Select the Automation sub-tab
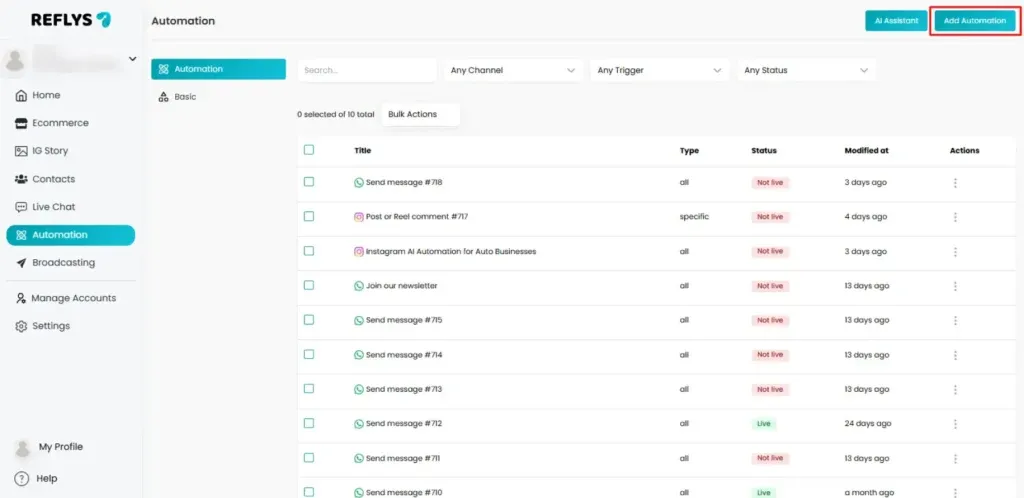The width and height of the screenshot is (1024, 498). (218, 69)
